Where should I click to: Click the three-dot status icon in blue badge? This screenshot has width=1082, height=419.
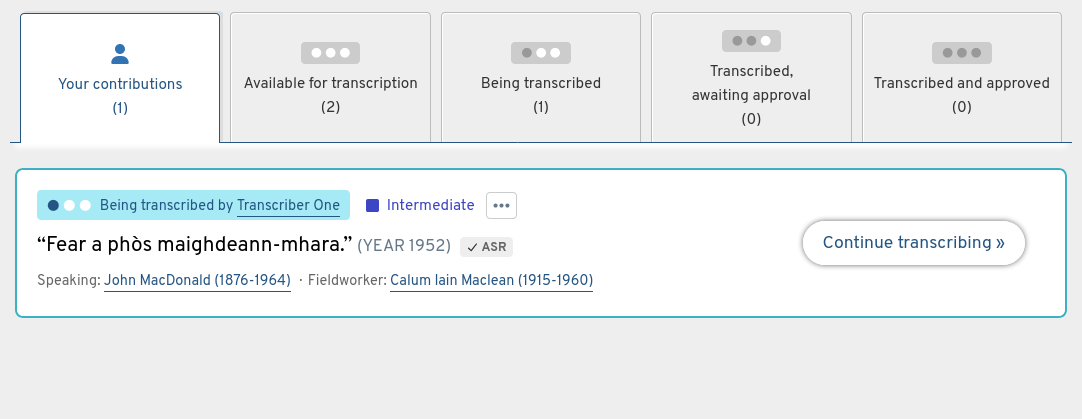(70, 205)
